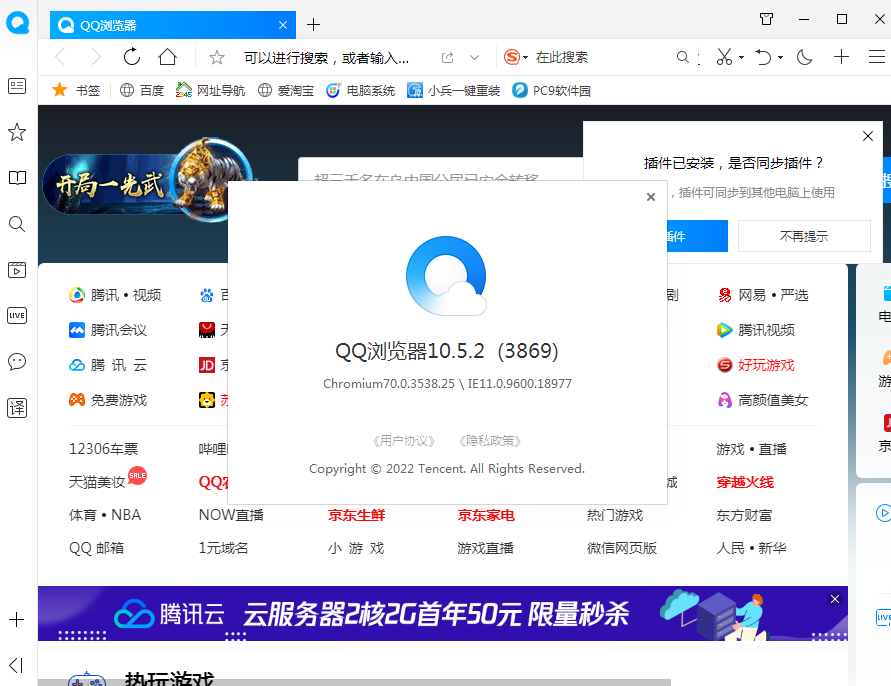Open the 书签 bookmarks item
The image size is (891, 686).
point(76,90)
